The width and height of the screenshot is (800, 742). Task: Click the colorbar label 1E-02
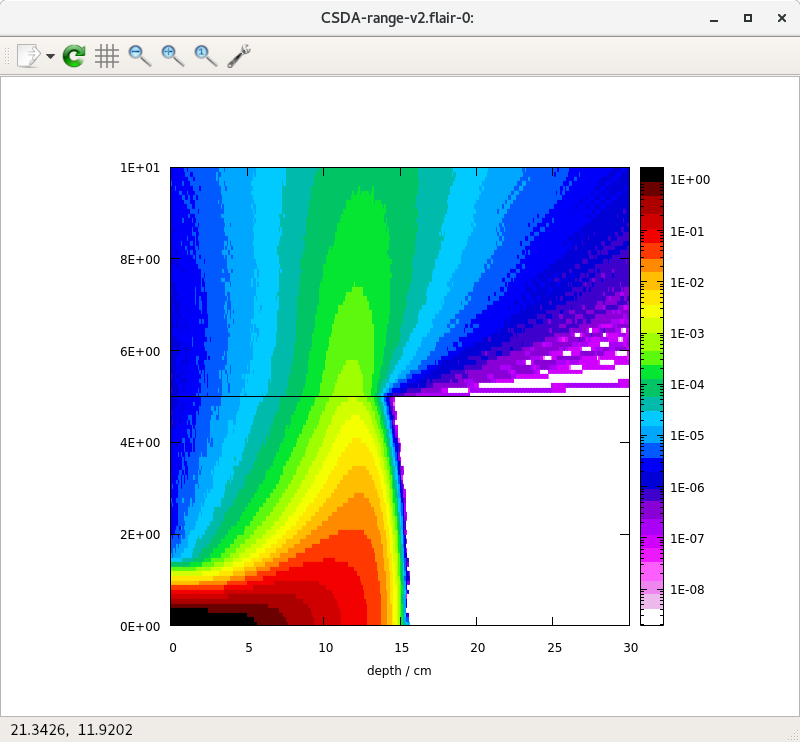687,283
